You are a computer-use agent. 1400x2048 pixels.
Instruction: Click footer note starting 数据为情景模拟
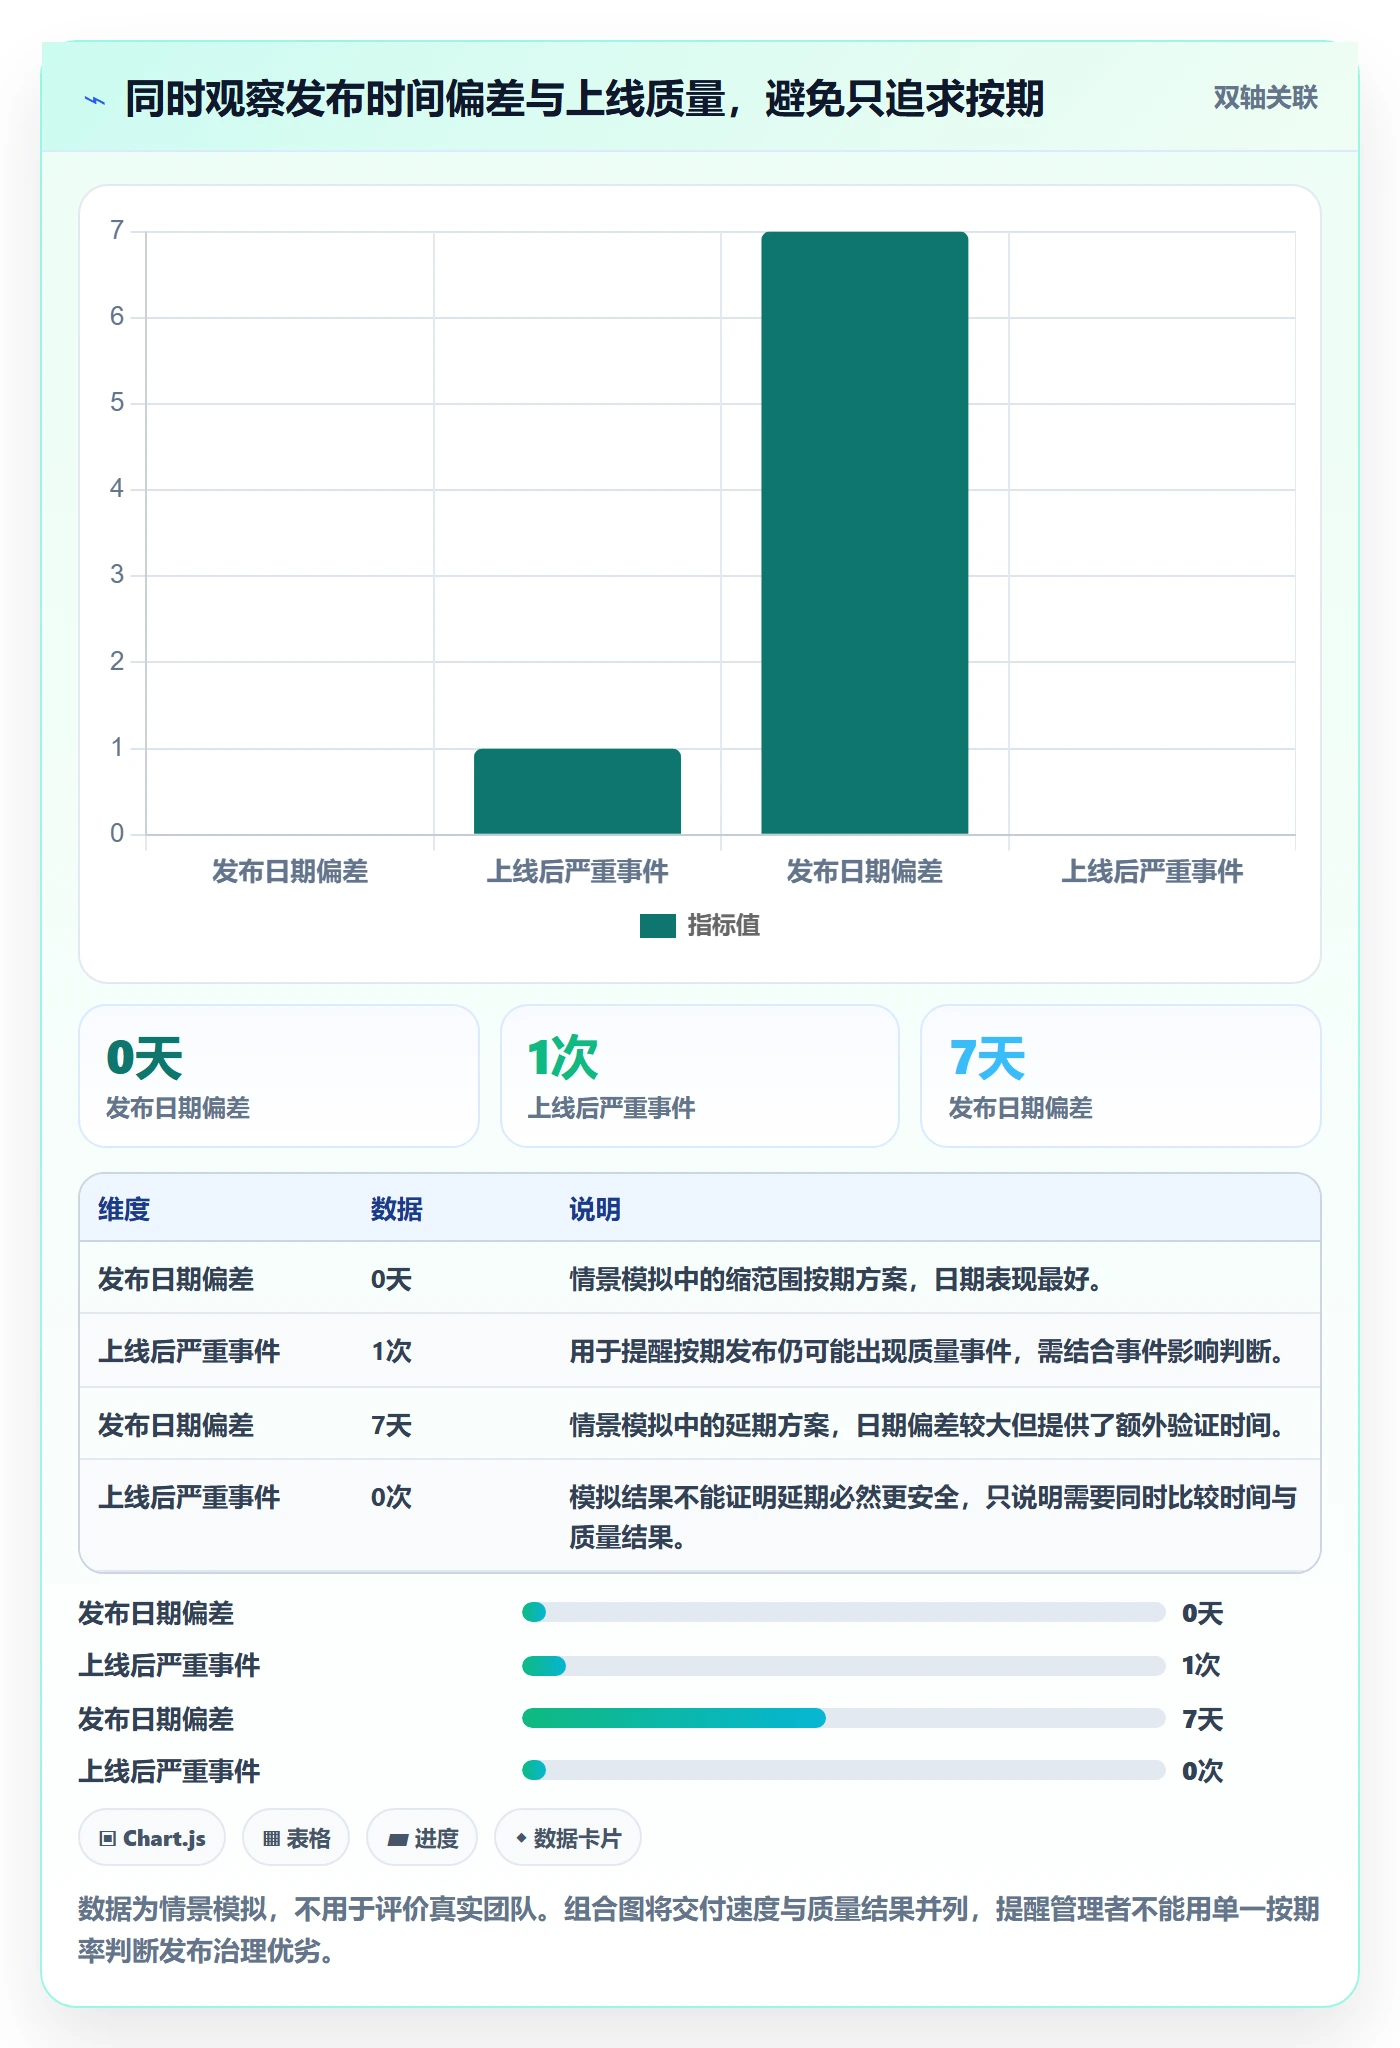pyautogui.click(x=699, y=1930)
